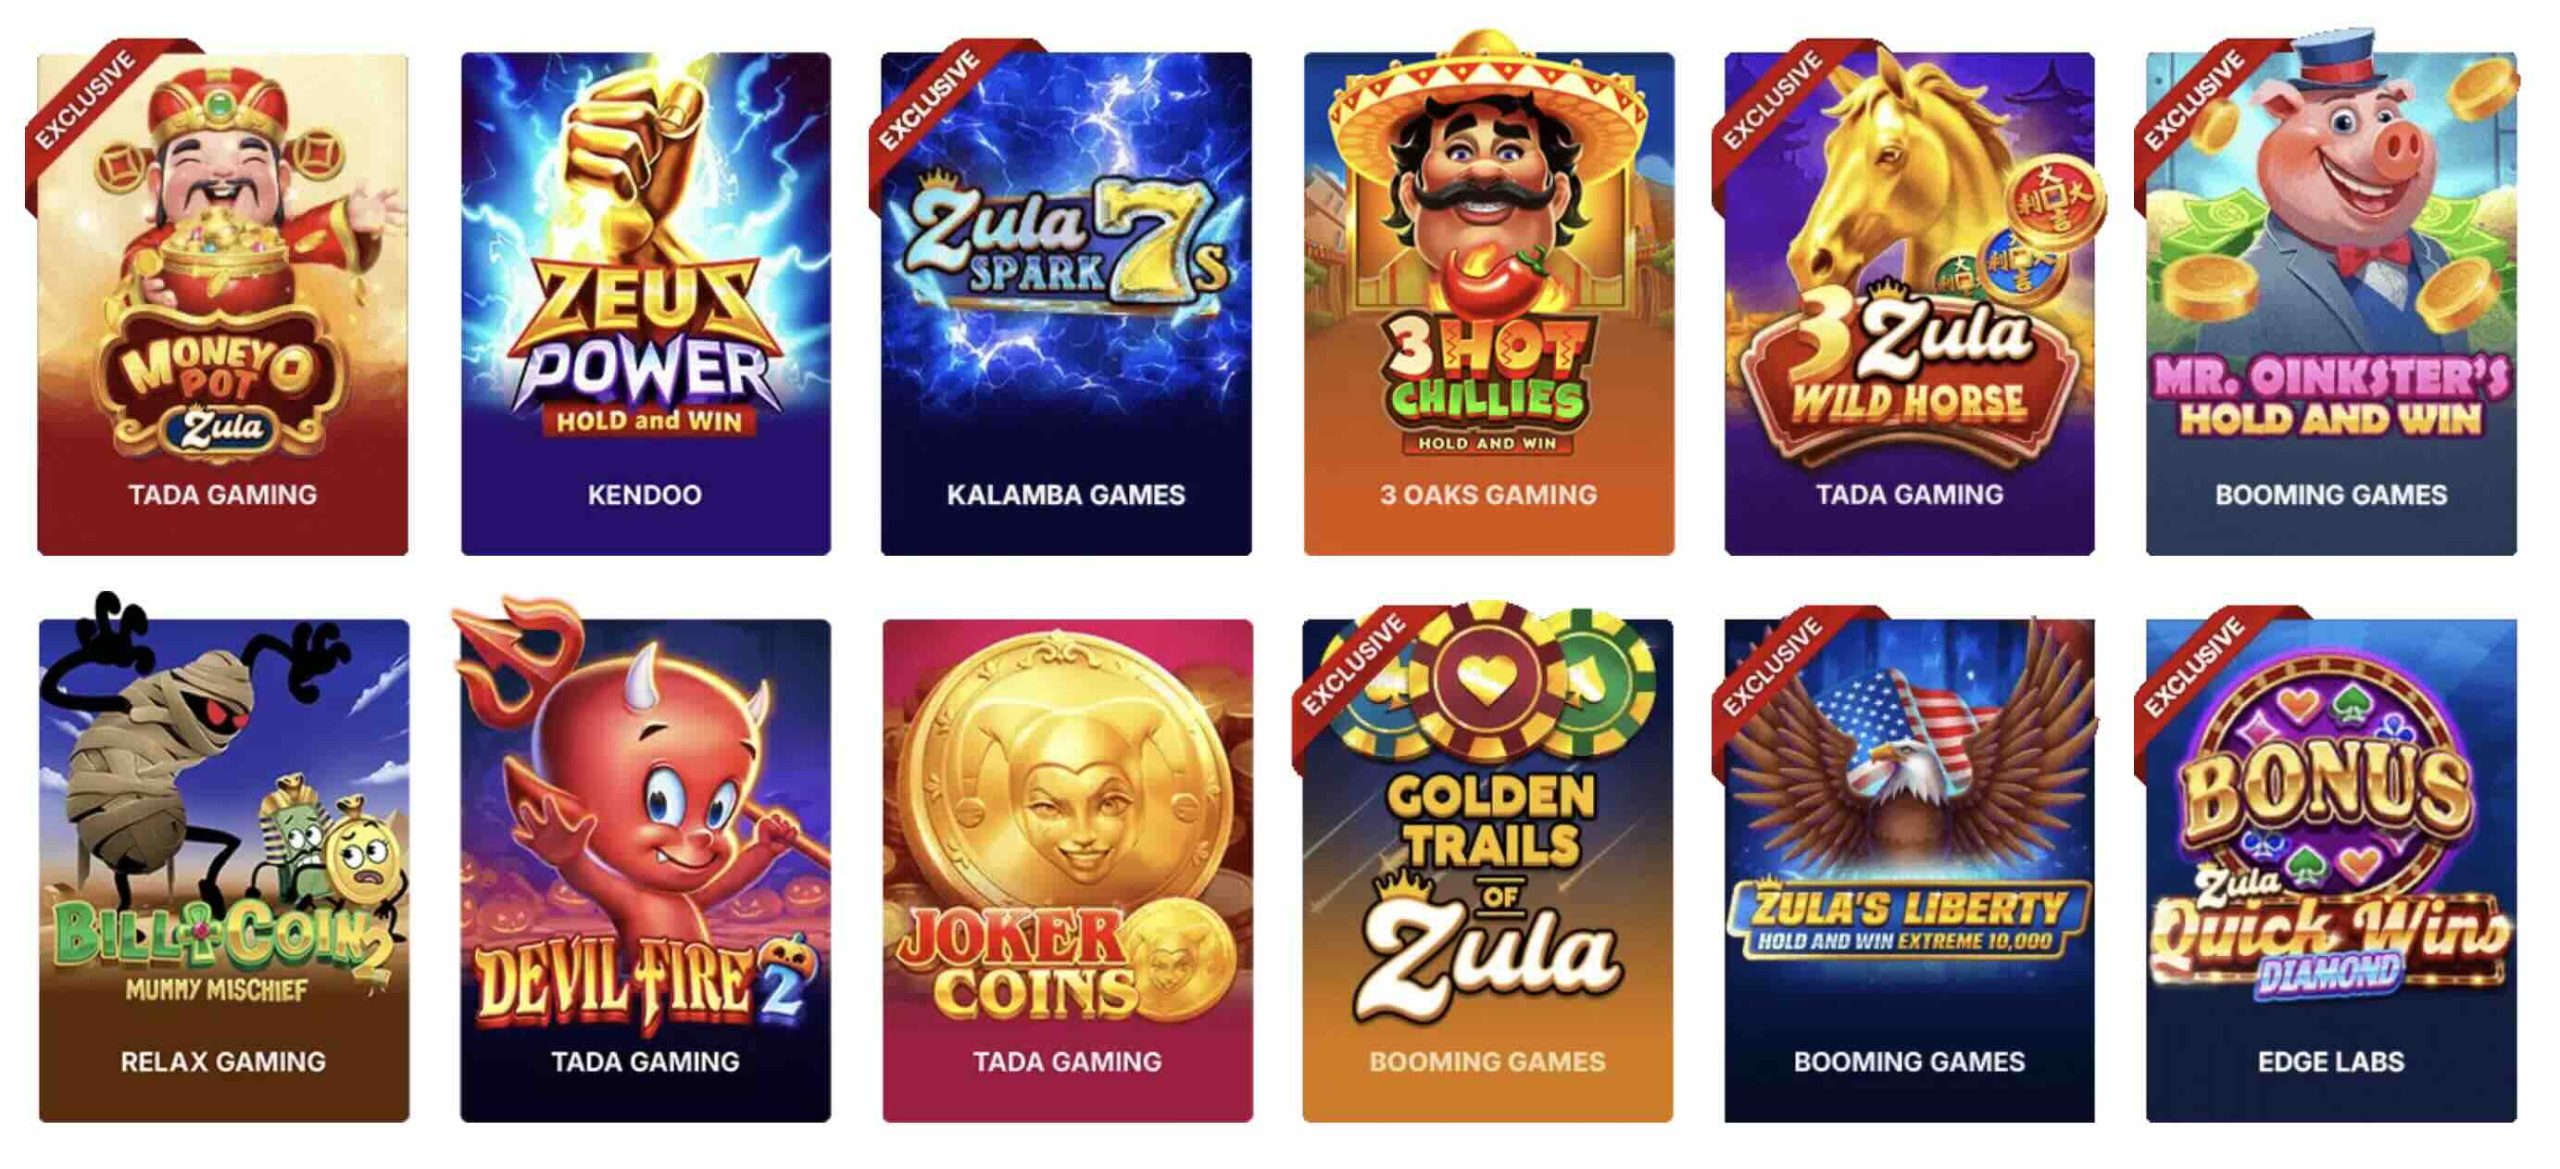Click the Exclusive ribbon on Golden Trails of Zula
Image resolution: width=2560 pixels, height=1169 pixels.
[1354, 668]
